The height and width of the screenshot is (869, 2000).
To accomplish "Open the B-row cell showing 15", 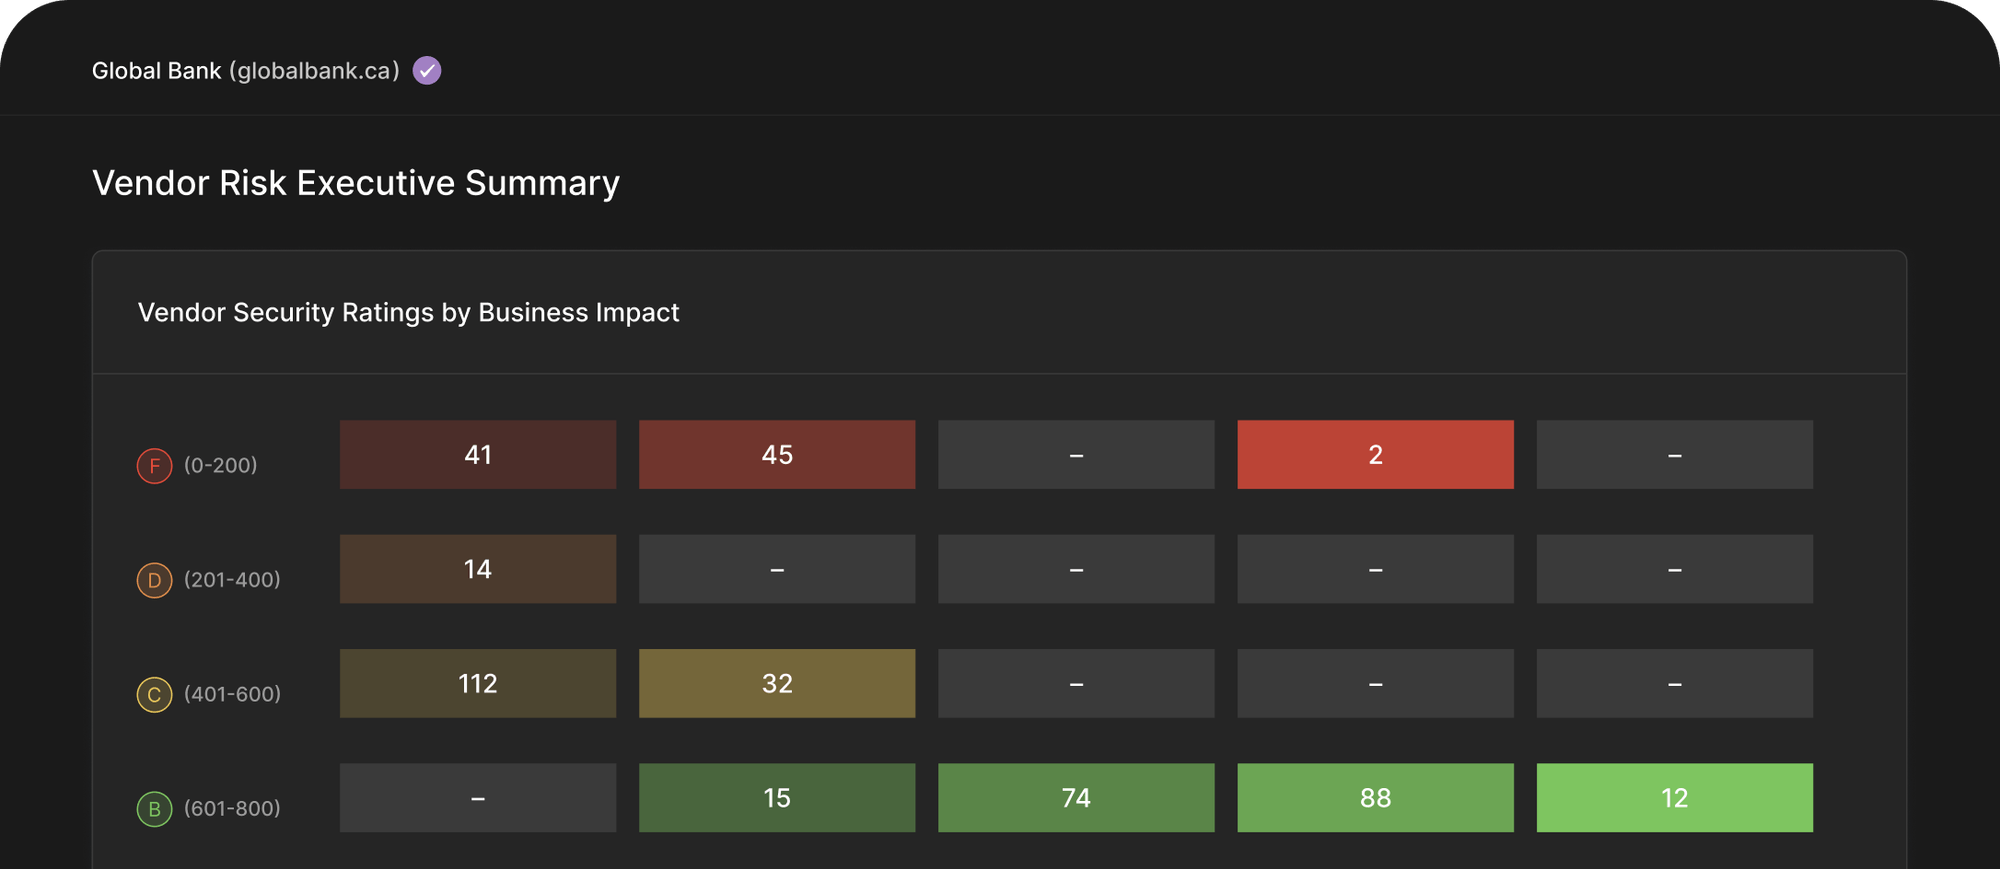I will pyautogui.click(x=777, y=798).
